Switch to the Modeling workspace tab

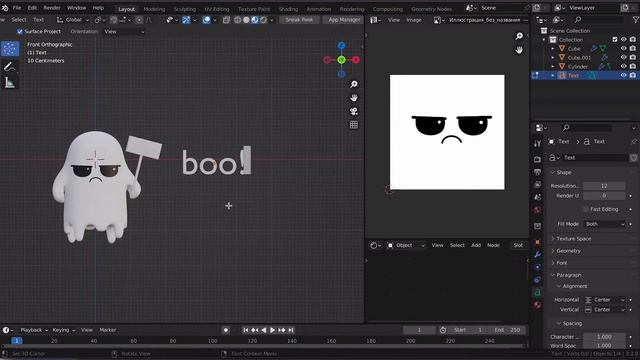tap(154, 9)
